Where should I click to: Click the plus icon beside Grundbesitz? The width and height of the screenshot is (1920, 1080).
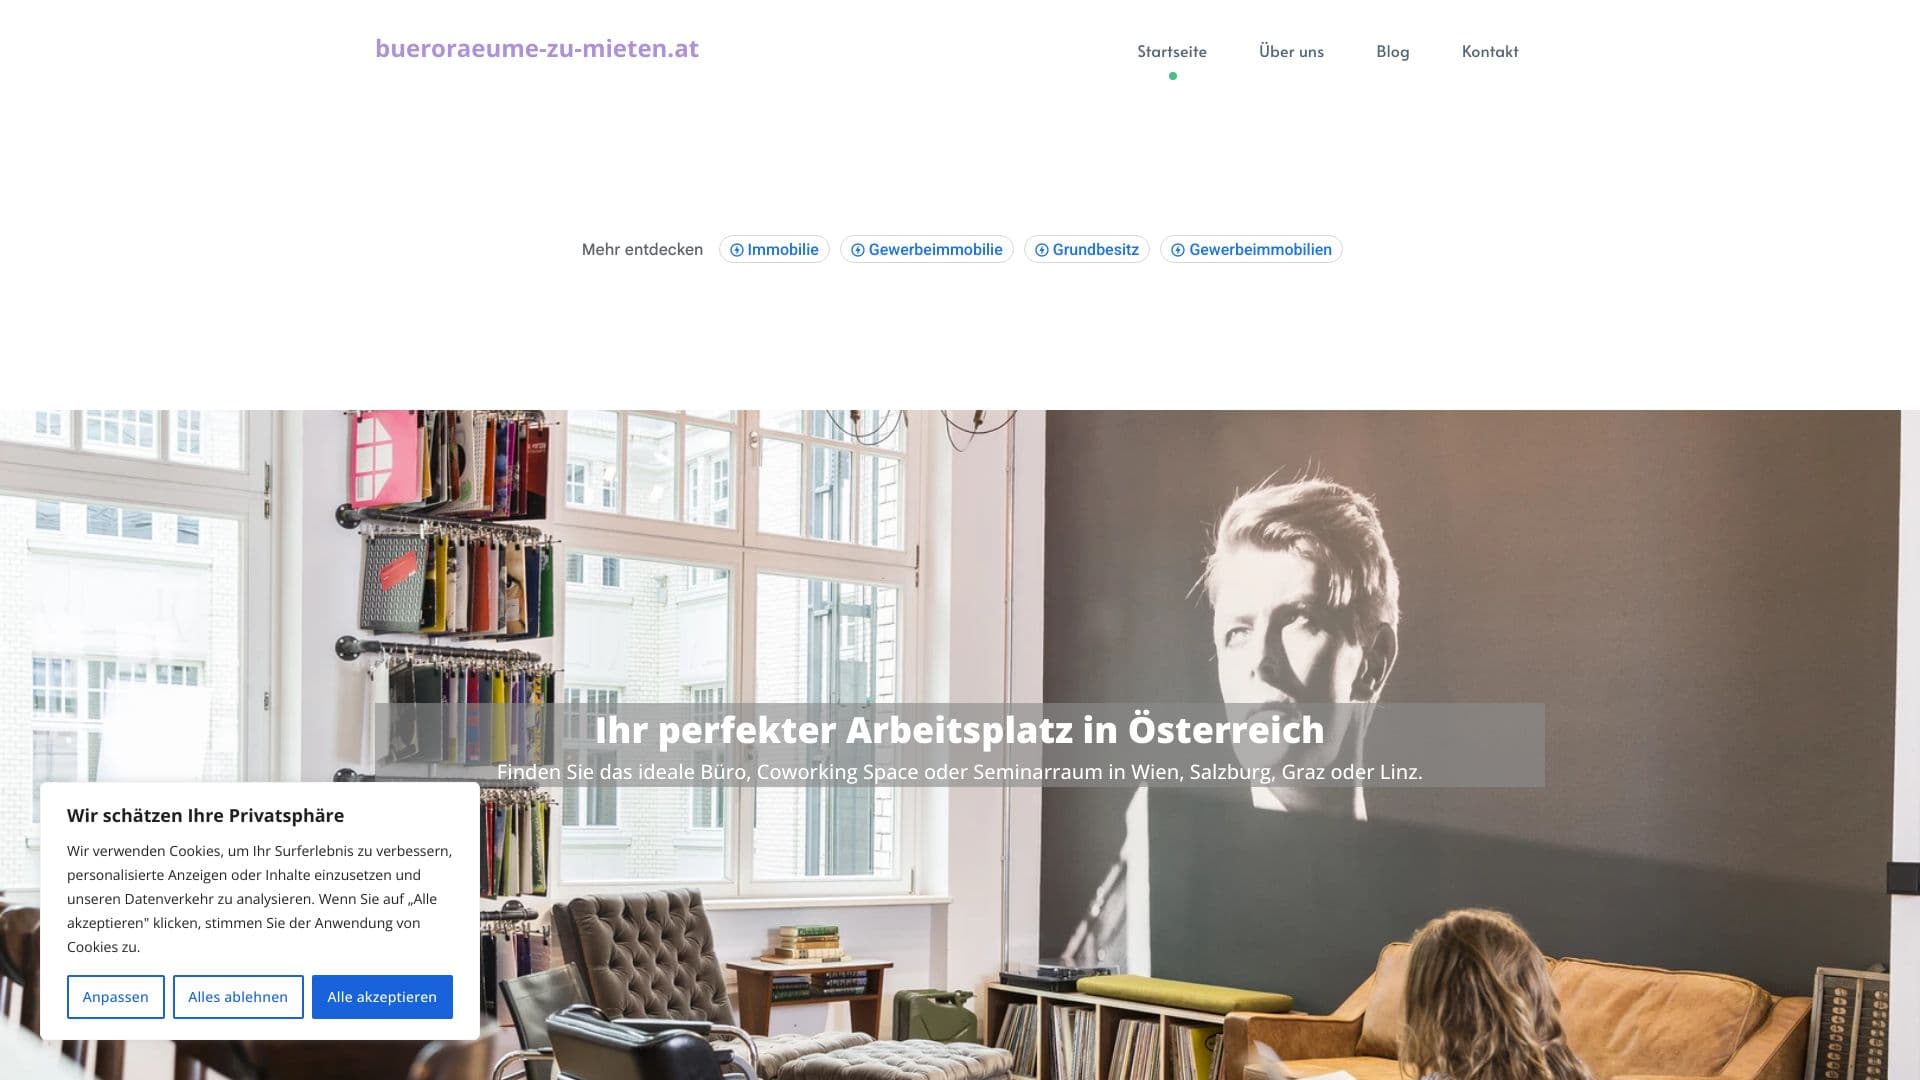[1041, 250]
